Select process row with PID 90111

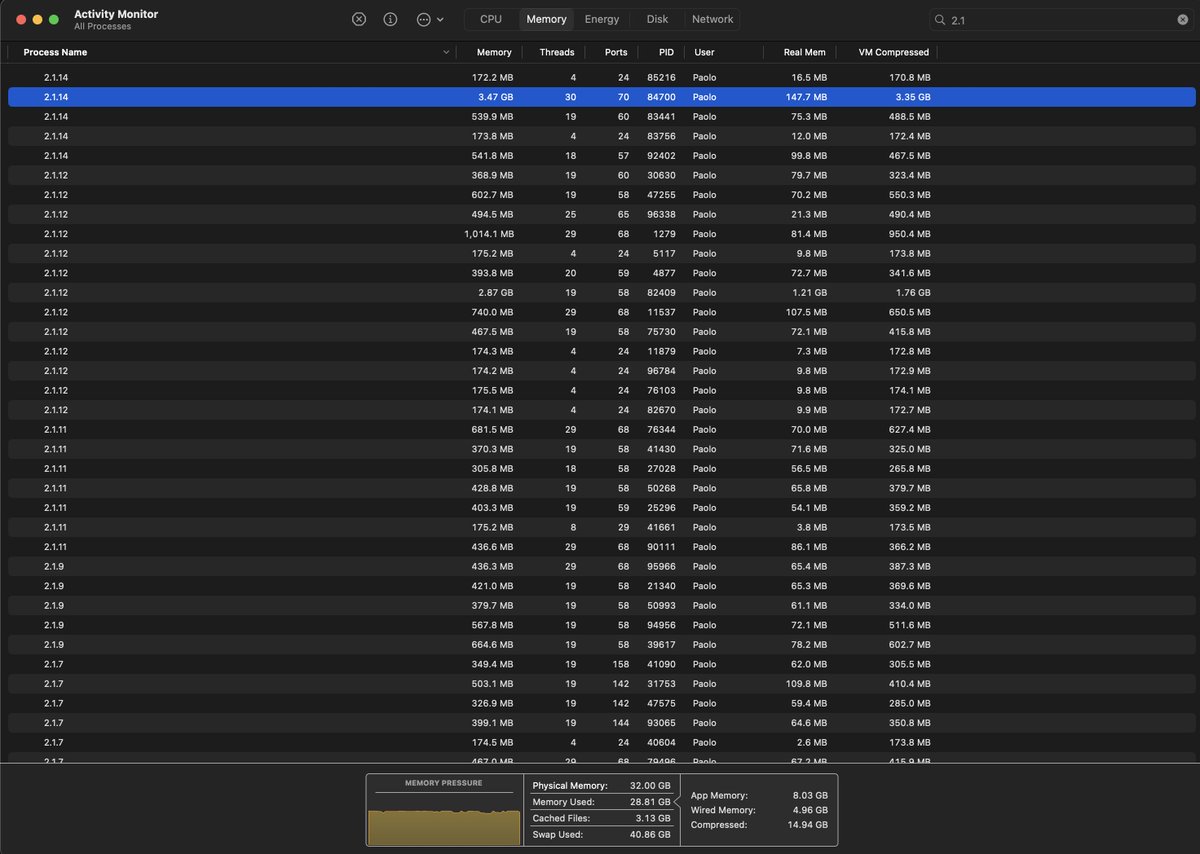click(x=602, y=547)
